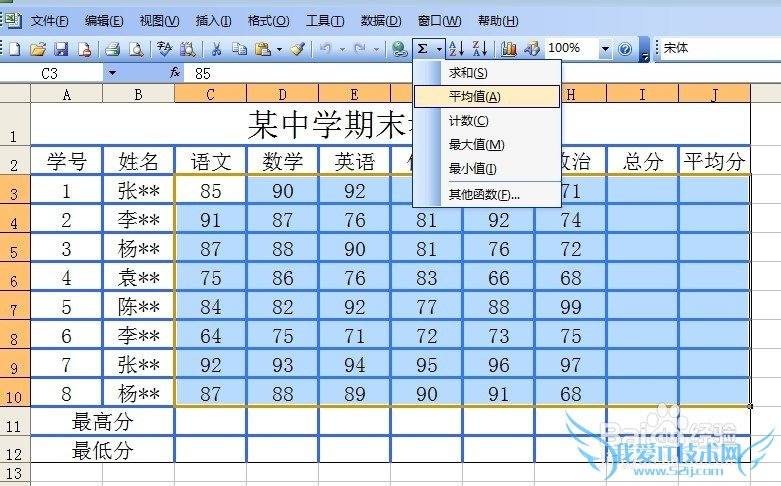Open the zoom percentage dropdown arrow
Viewport: 781px width, 486px height.
(605, 49)
